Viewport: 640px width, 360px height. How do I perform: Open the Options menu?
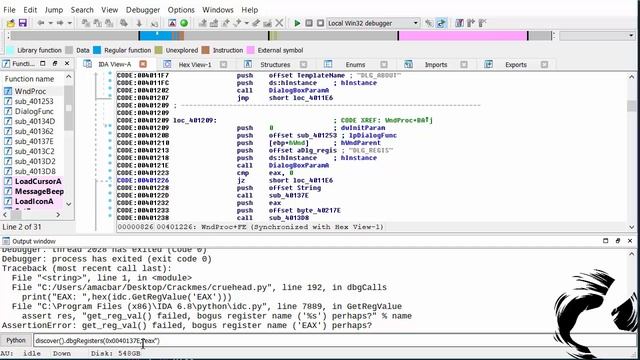(181, 10)
